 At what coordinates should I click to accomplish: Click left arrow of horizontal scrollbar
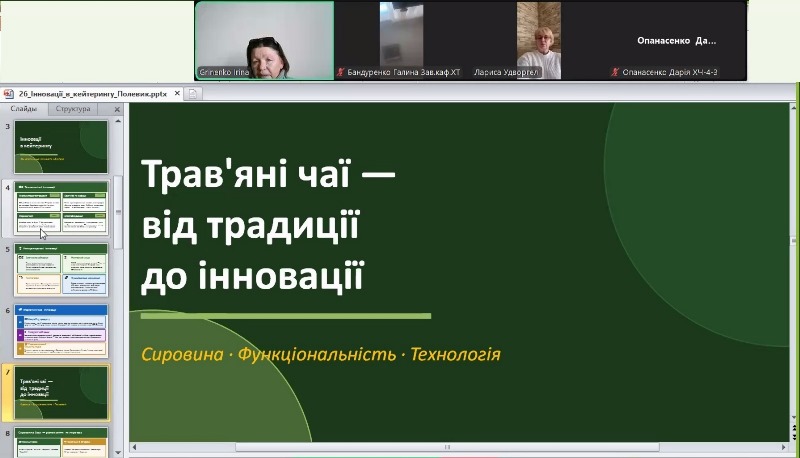[x=134, y=447]
